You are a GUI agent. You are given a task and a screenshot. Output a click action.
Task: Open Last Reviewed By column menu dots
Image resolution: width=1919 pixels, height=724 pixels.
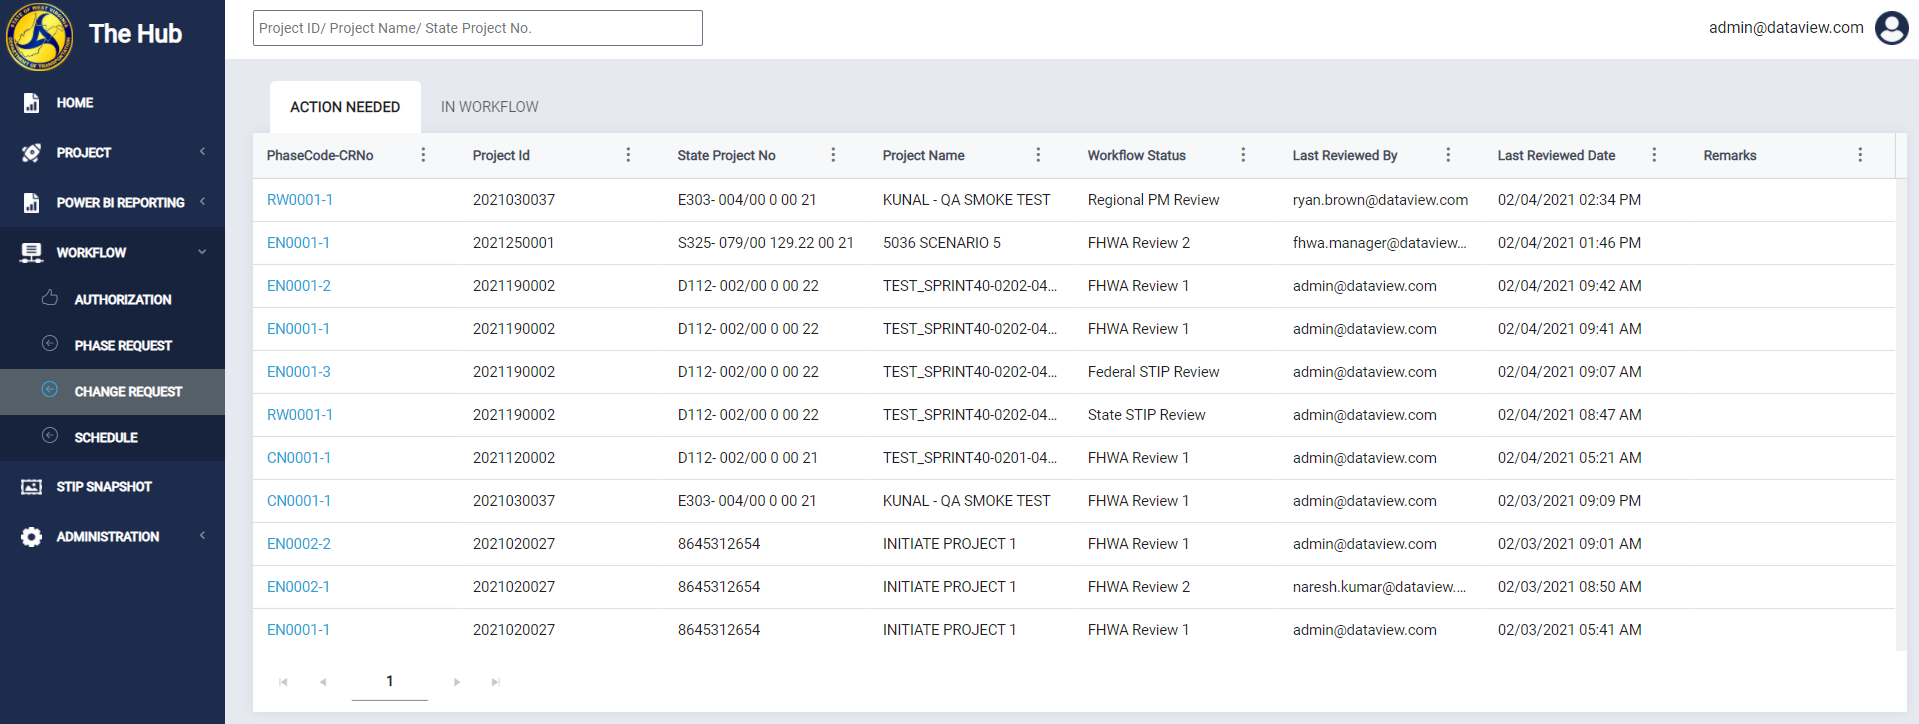click(x=1448, y=155)
